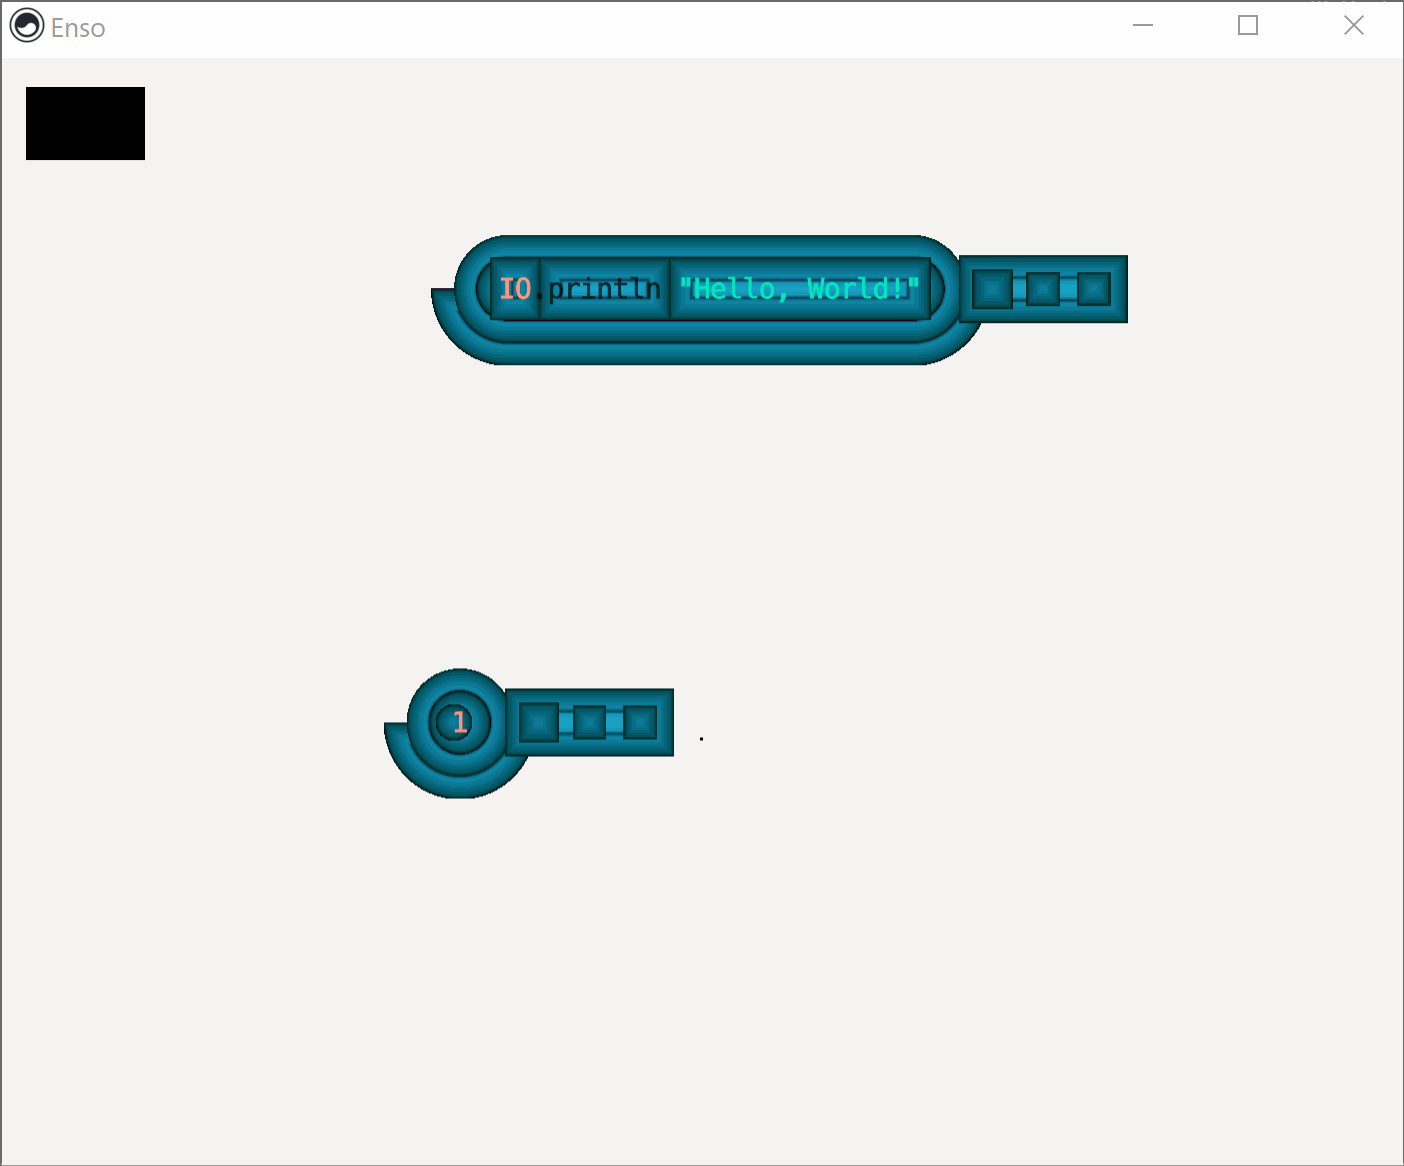The width and height of the screenshot is (1404, 1166).
Task: Click the skip icon on the number node
Action: pyautogui.click(x=590, y=722)
